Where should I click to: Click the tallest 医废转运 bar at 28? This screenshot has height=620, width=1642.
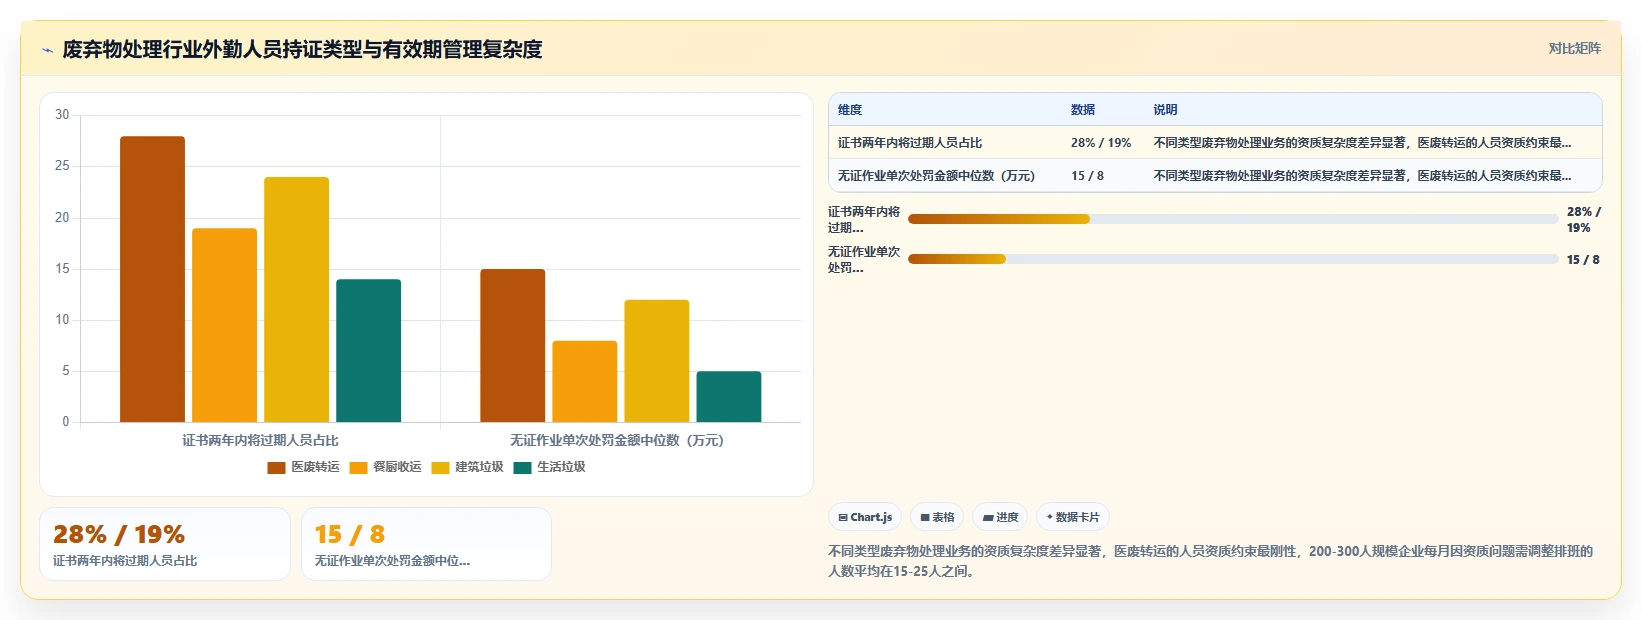tap(152, 279)
